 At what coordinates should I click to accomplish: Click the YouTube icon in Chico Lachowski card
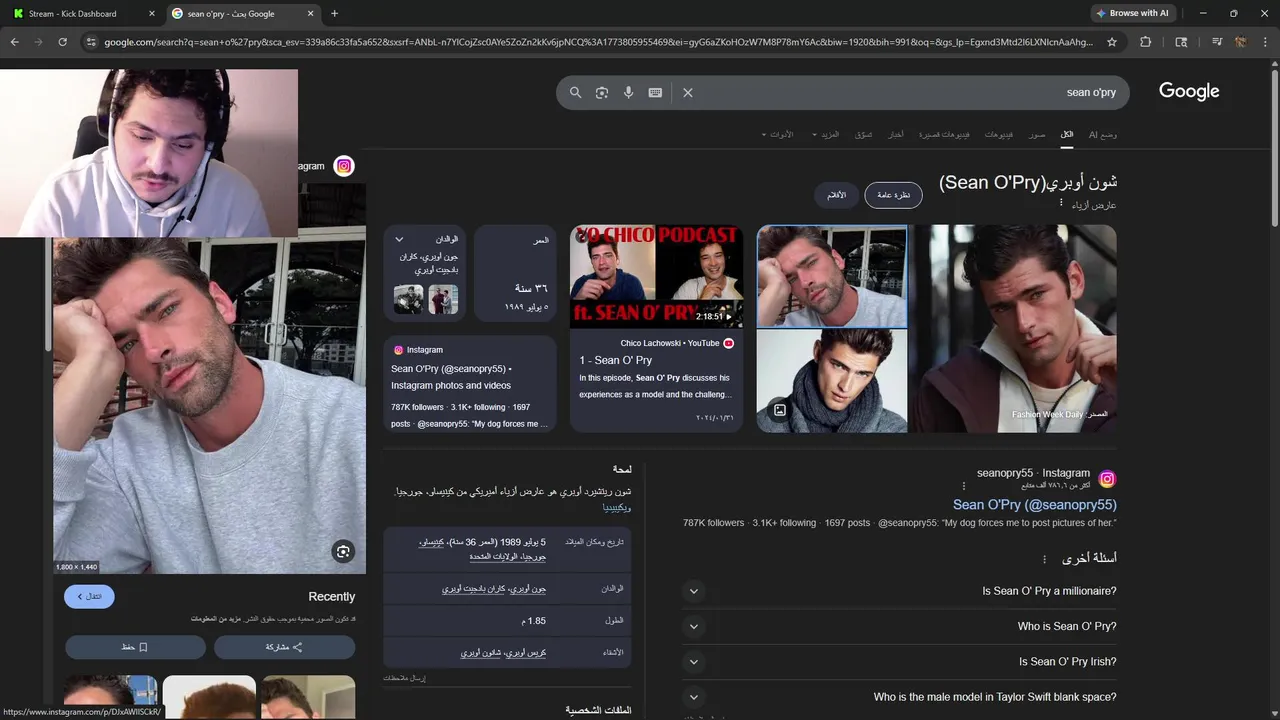click(728, 343)
